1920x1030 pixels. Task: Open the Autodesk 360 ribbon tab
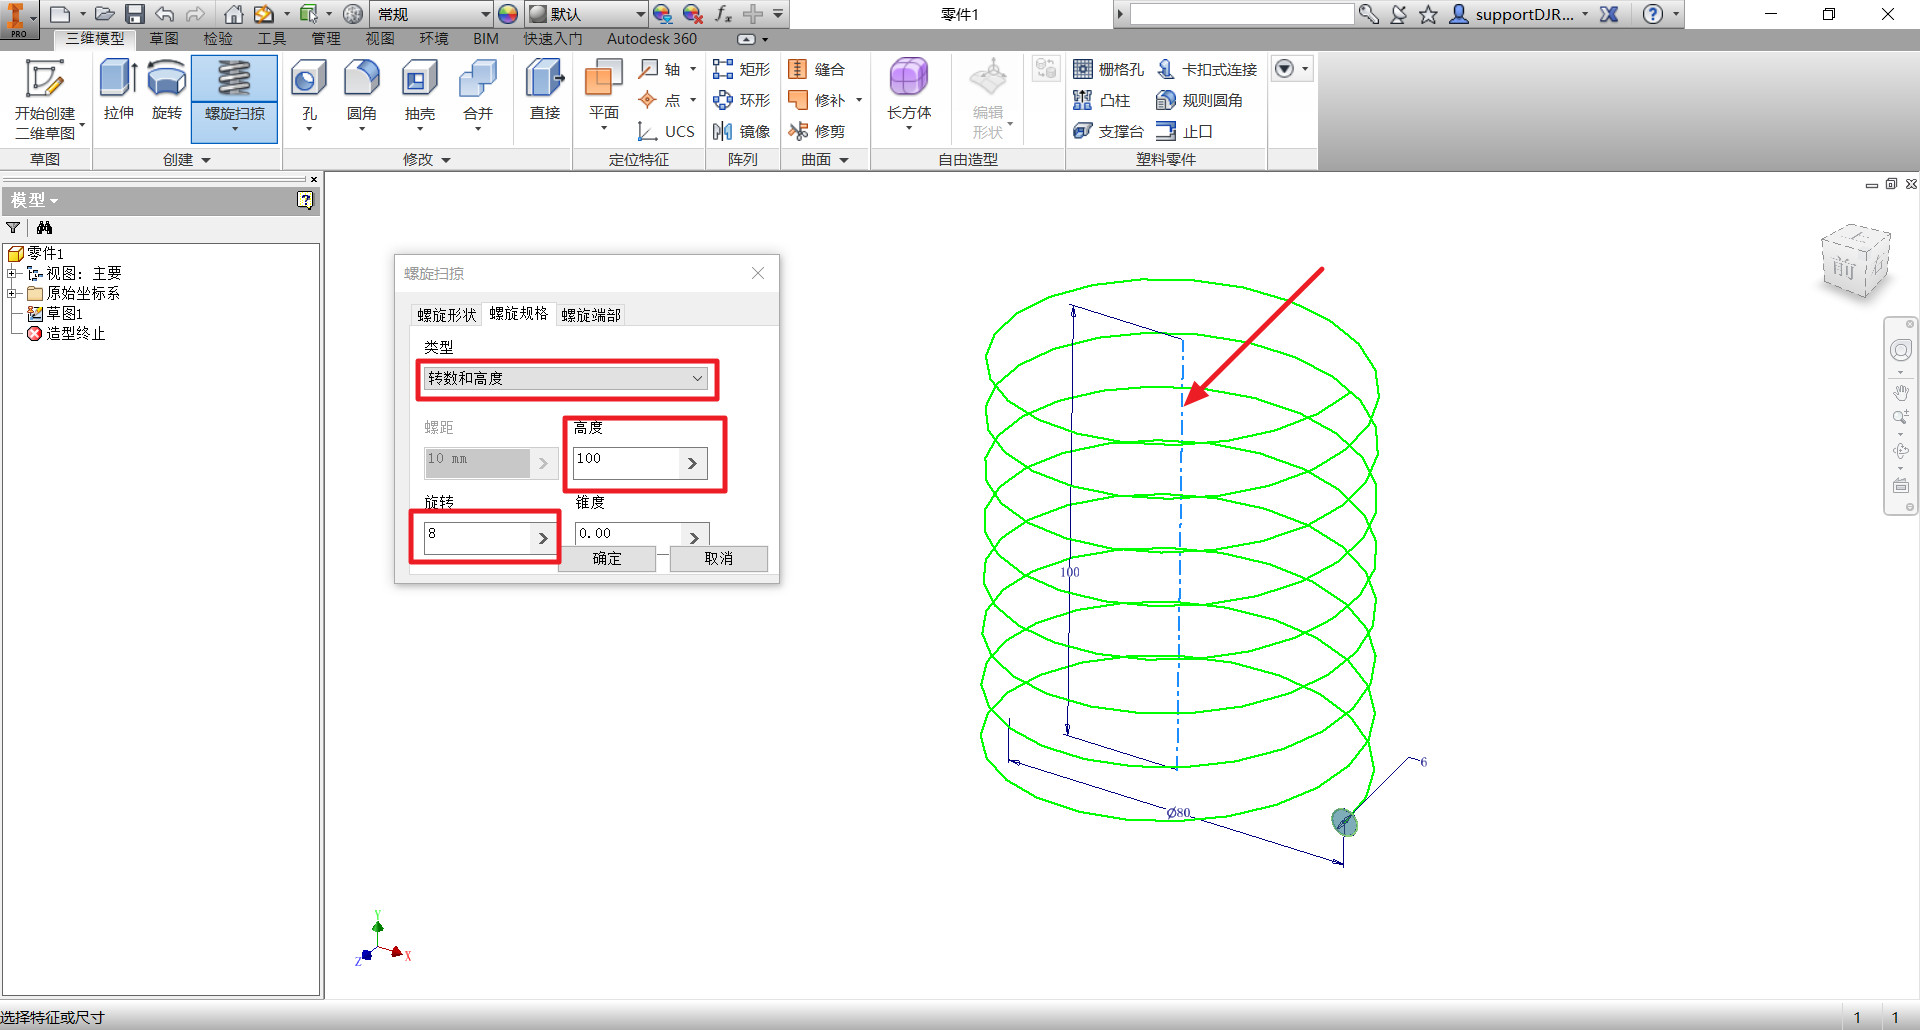[652, 38]
